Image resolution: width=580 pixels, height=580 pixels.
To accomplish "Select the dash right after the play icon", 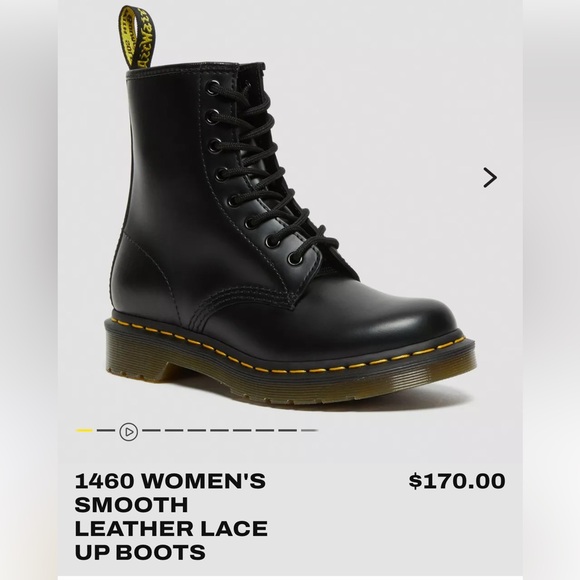I will point(151,430).
